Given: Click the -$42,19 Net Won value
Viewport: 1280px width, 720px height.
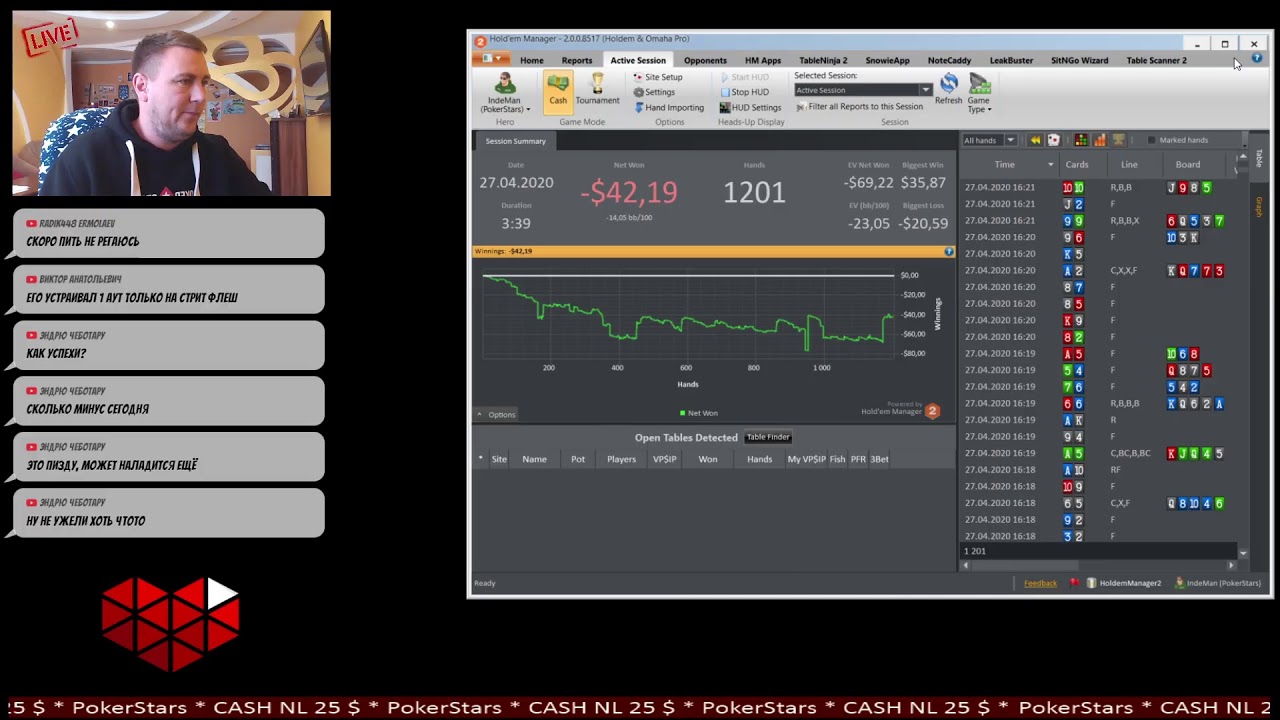Looking at the screenshot, I should point(629,192).
